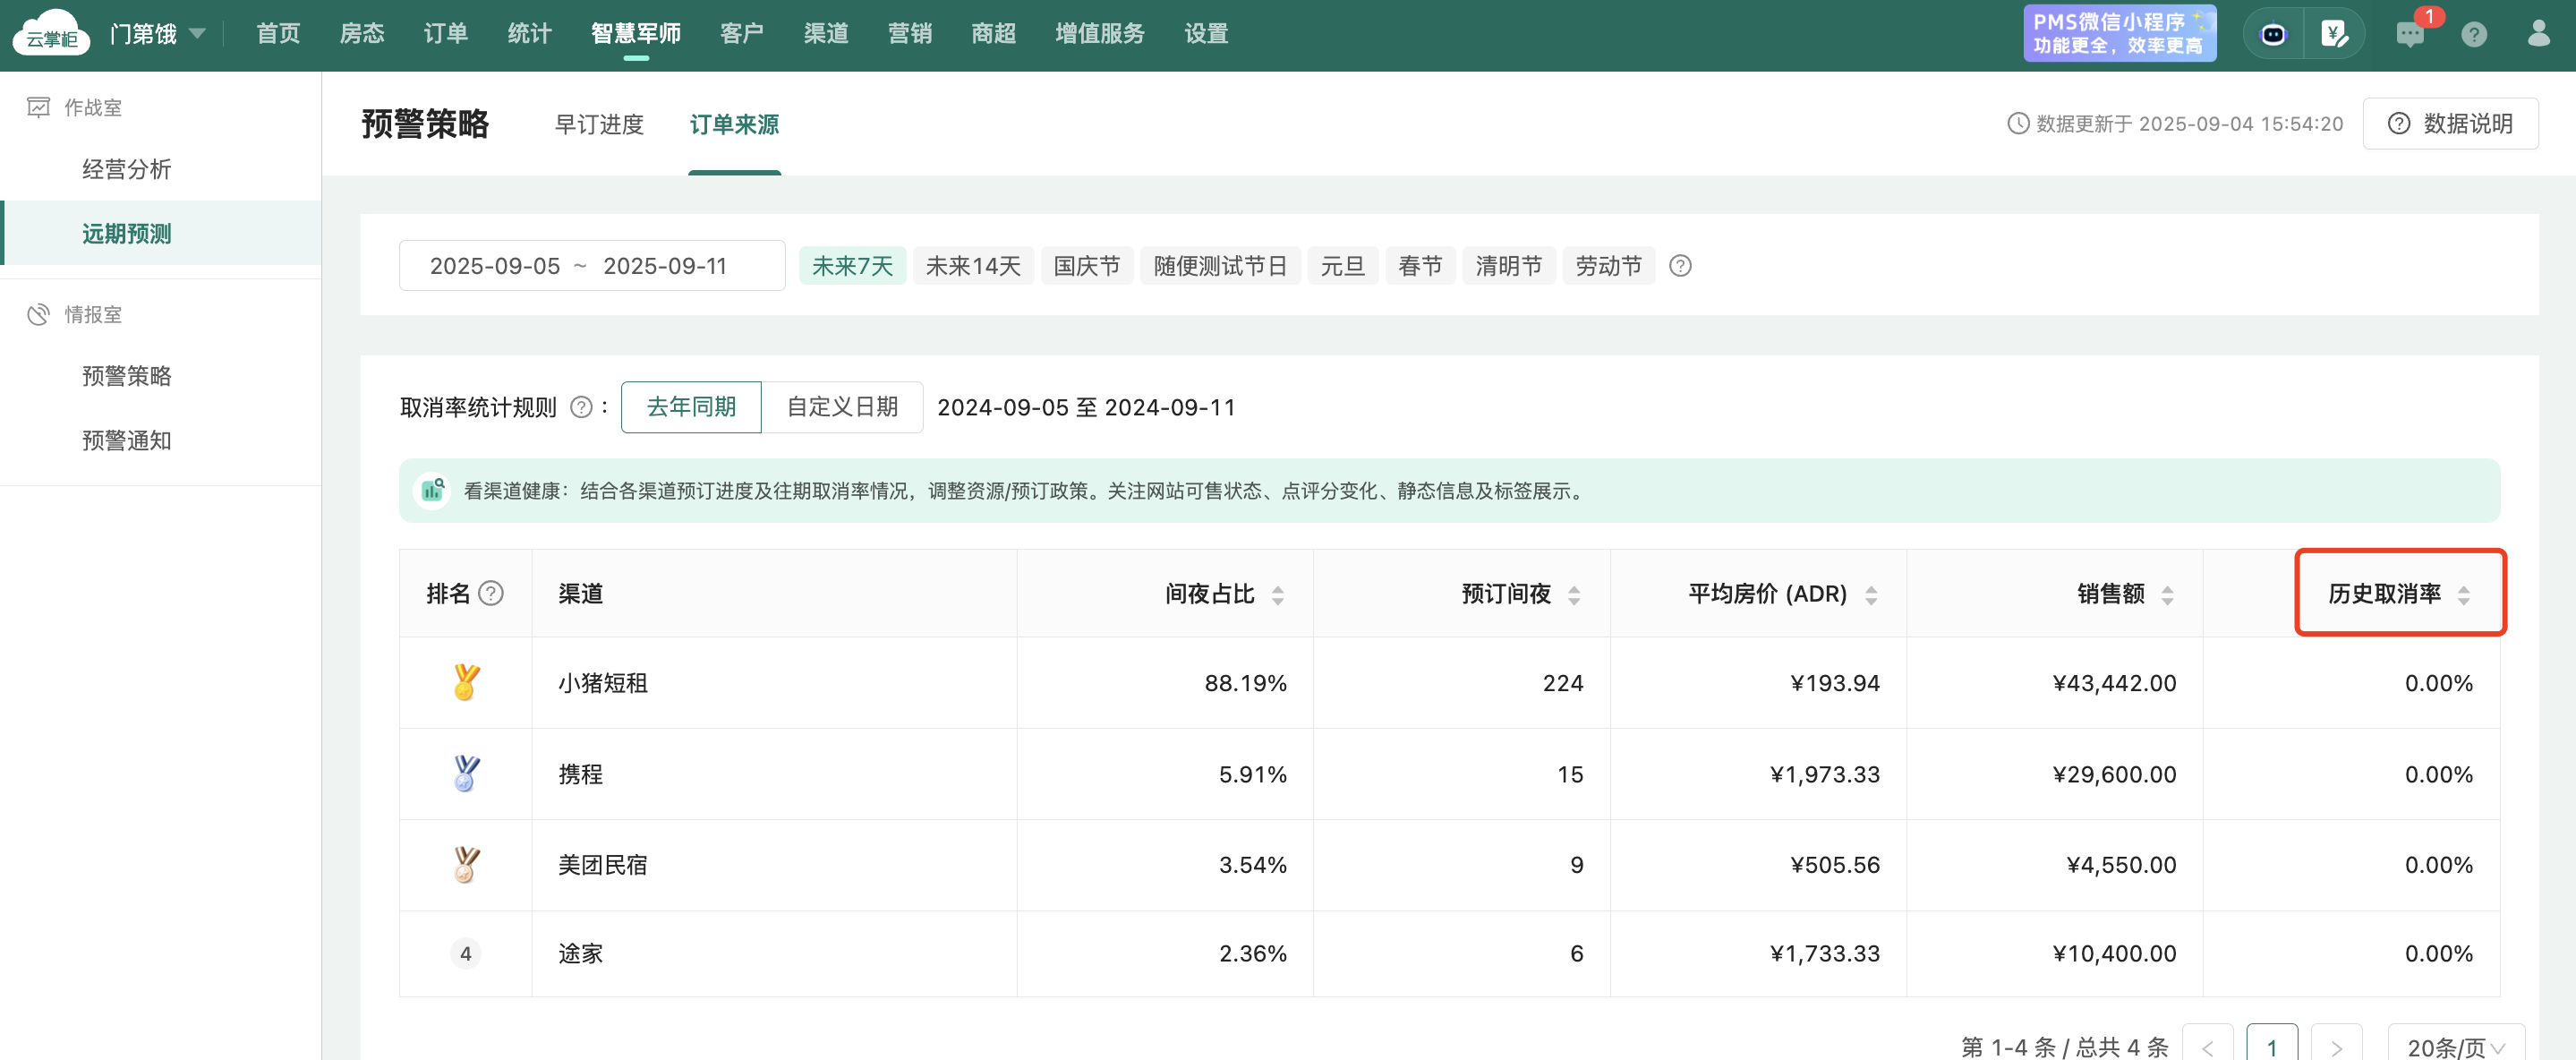
Task: Click the help icon after 劳动节
Action: point(1680,266)
